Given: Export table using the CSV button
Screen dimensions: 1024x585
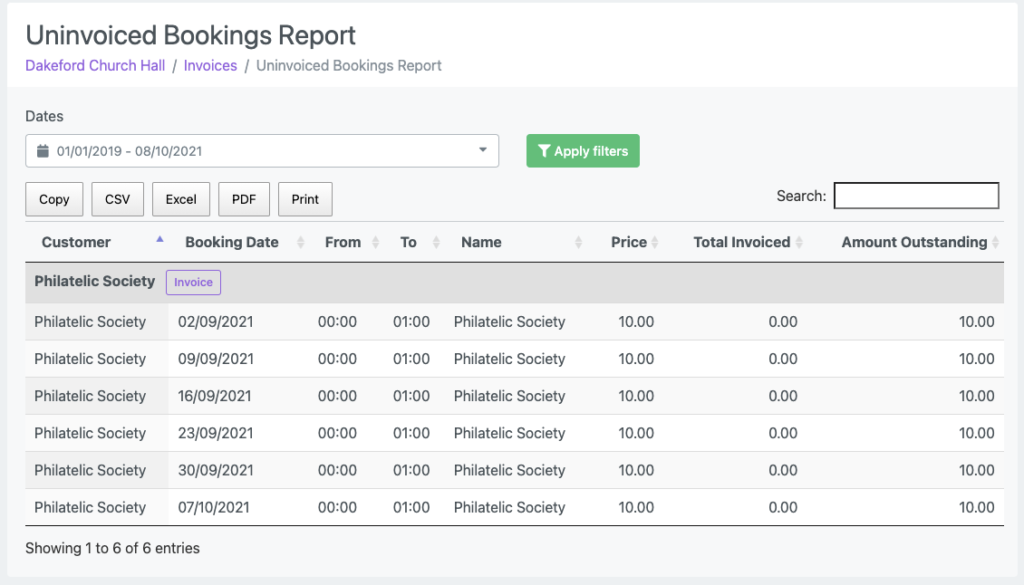Looking at the screenshot, I should pos(118,199).
